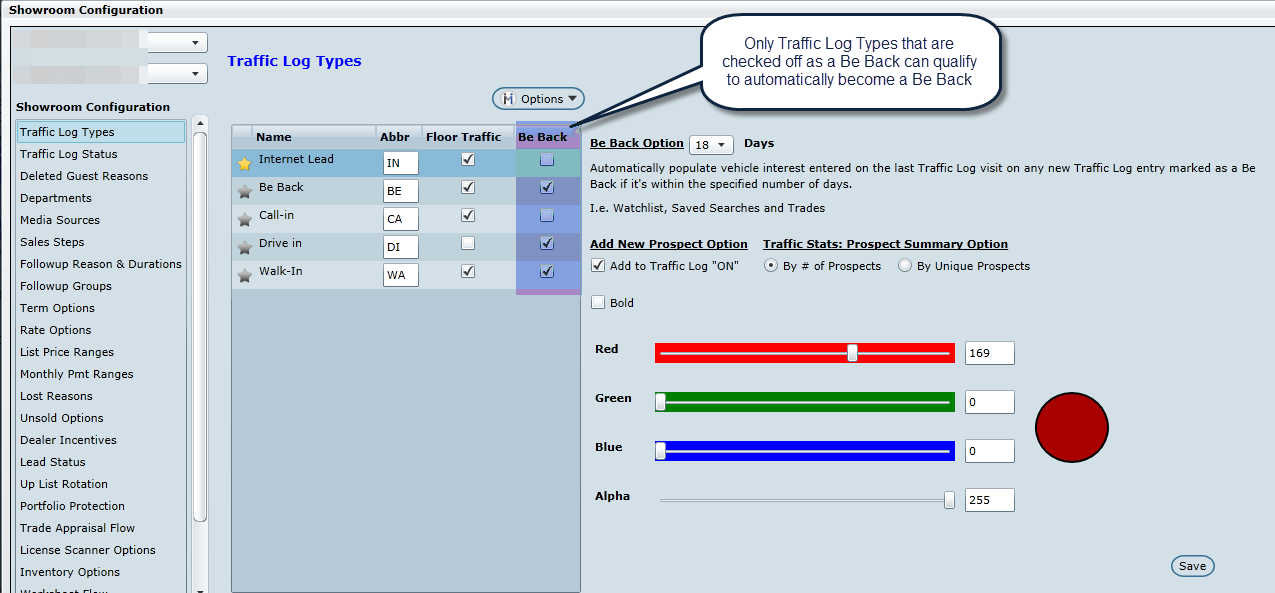Click the gold star beside Internet Lead
Screen dimensions: 1275x593
(244, 164)
